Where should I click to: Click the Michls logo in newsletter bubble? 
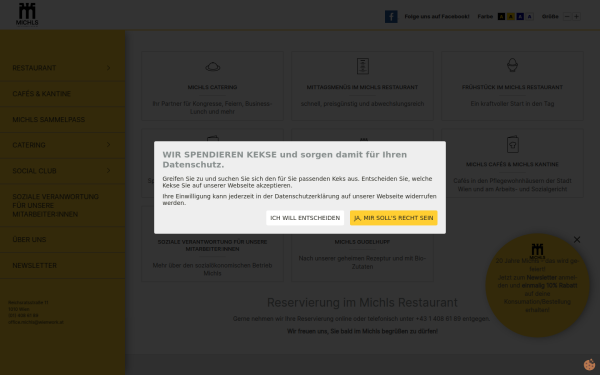[537, 251]
